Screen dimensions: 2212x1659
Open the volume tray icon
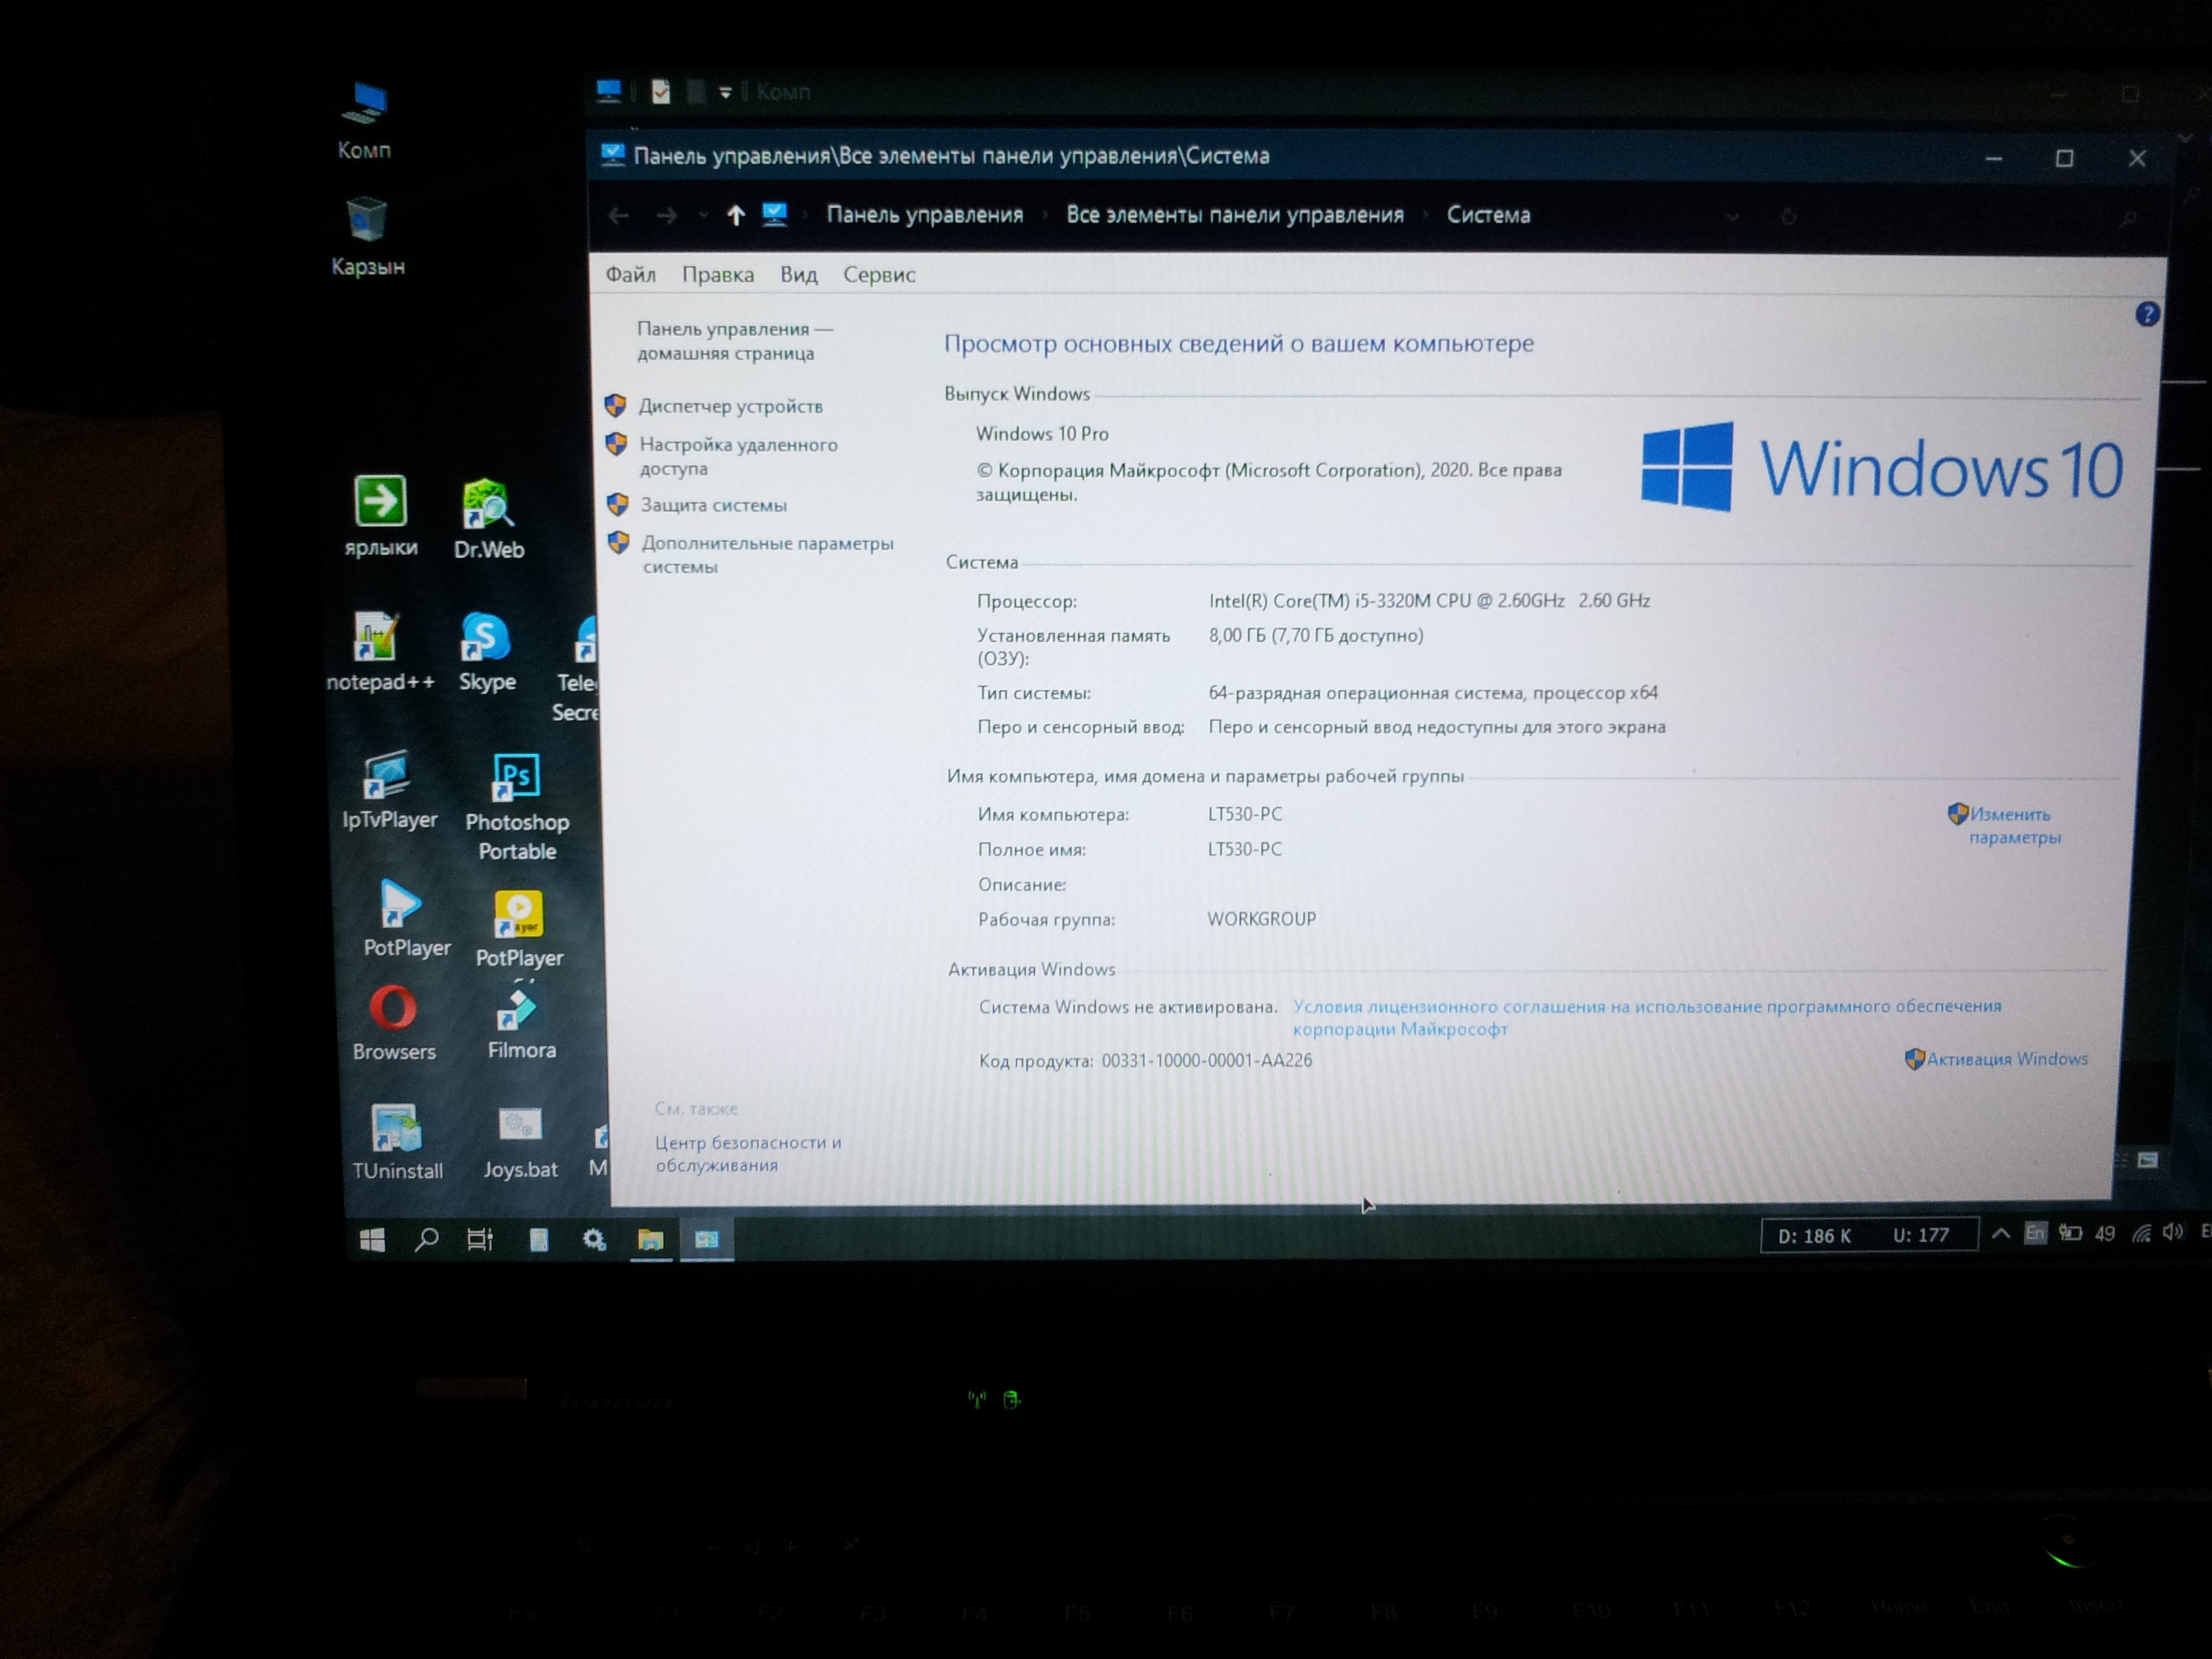coord(2172,1232)
